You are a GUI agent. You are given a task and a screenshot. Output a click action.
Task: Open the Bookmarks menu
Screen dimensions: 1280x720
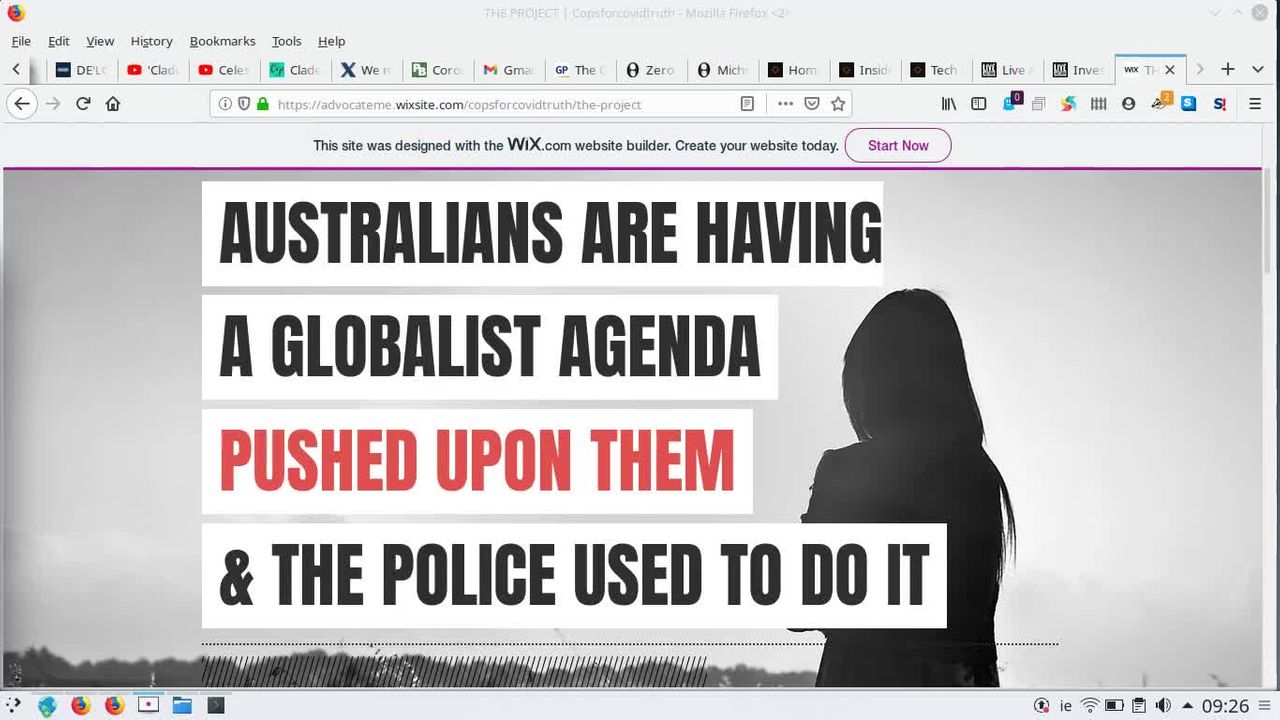(x=222, y=41)
